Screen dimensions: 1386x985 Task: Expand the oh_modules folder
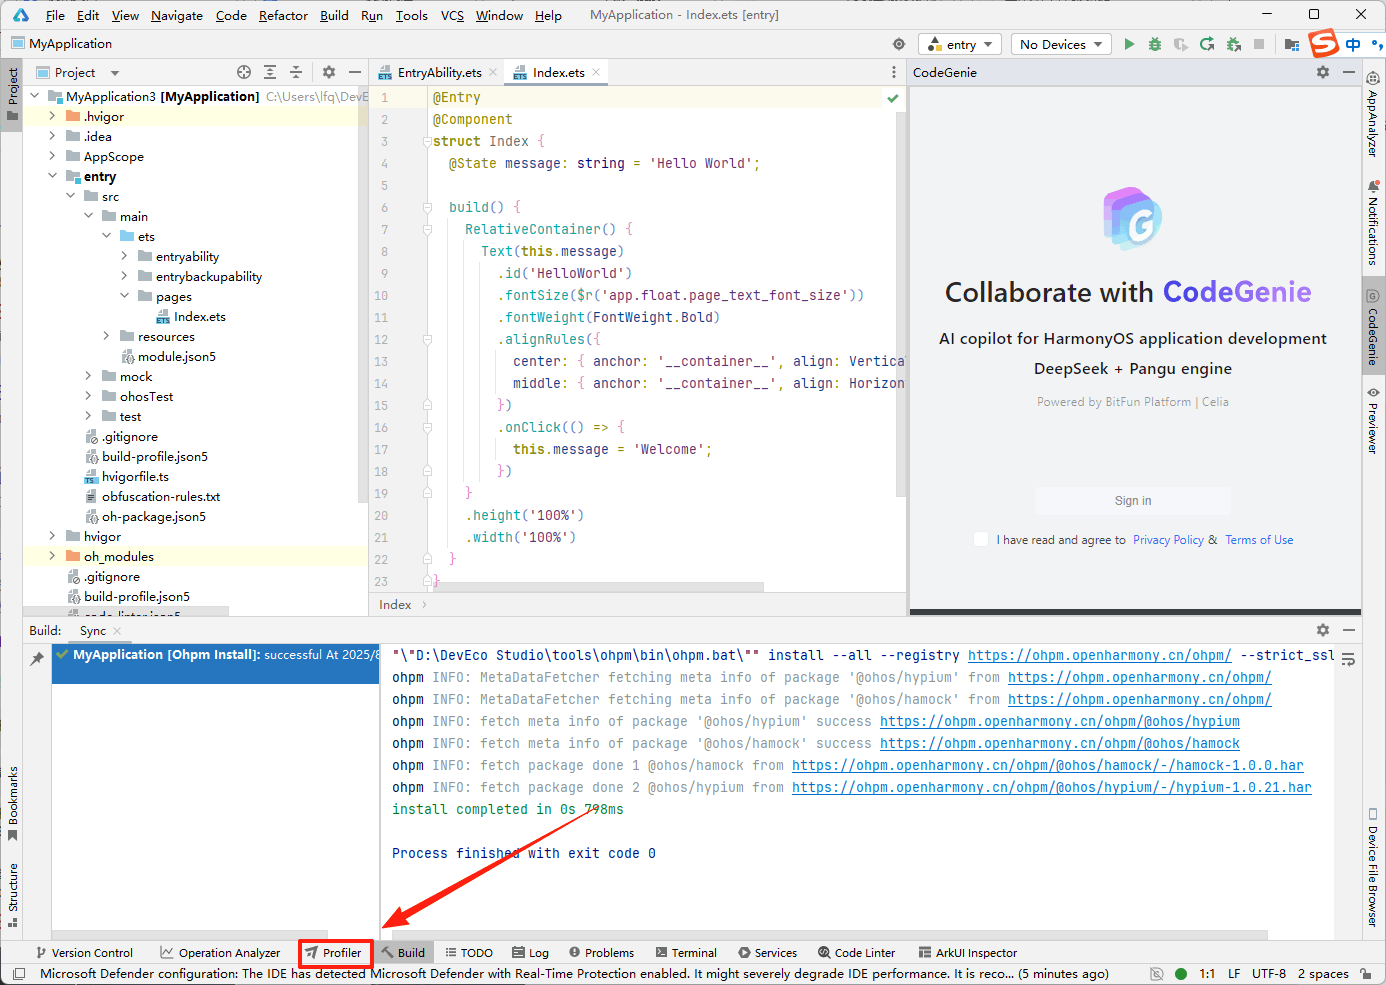pyautogui.click(x=52, y=556)
